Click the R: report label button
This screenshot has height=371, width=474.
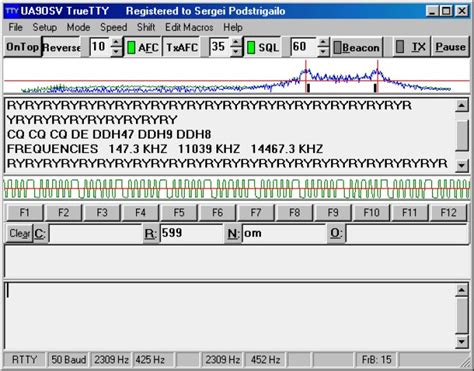150,233
